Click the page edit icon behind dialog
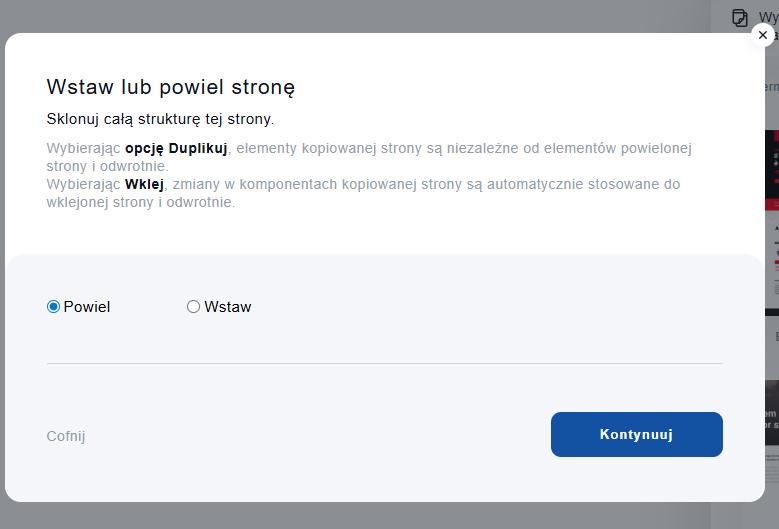 coord(740,17)
